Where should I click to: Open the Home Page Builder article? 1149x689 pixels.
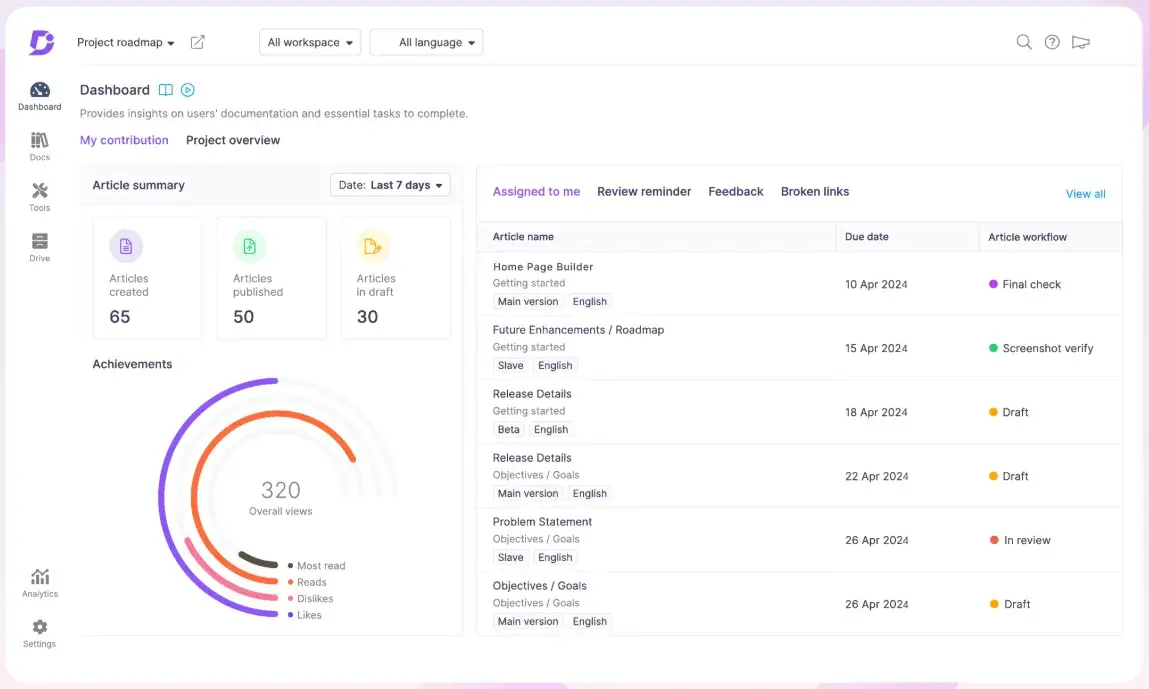543,267
